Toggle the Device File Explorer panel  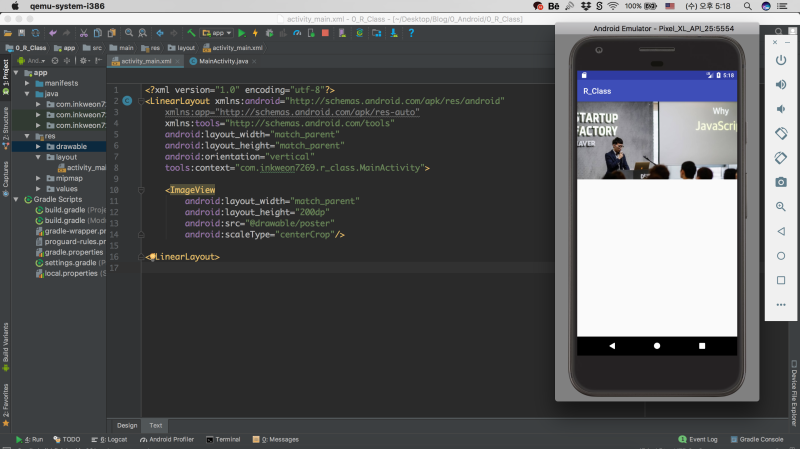[x=794, y=393]
